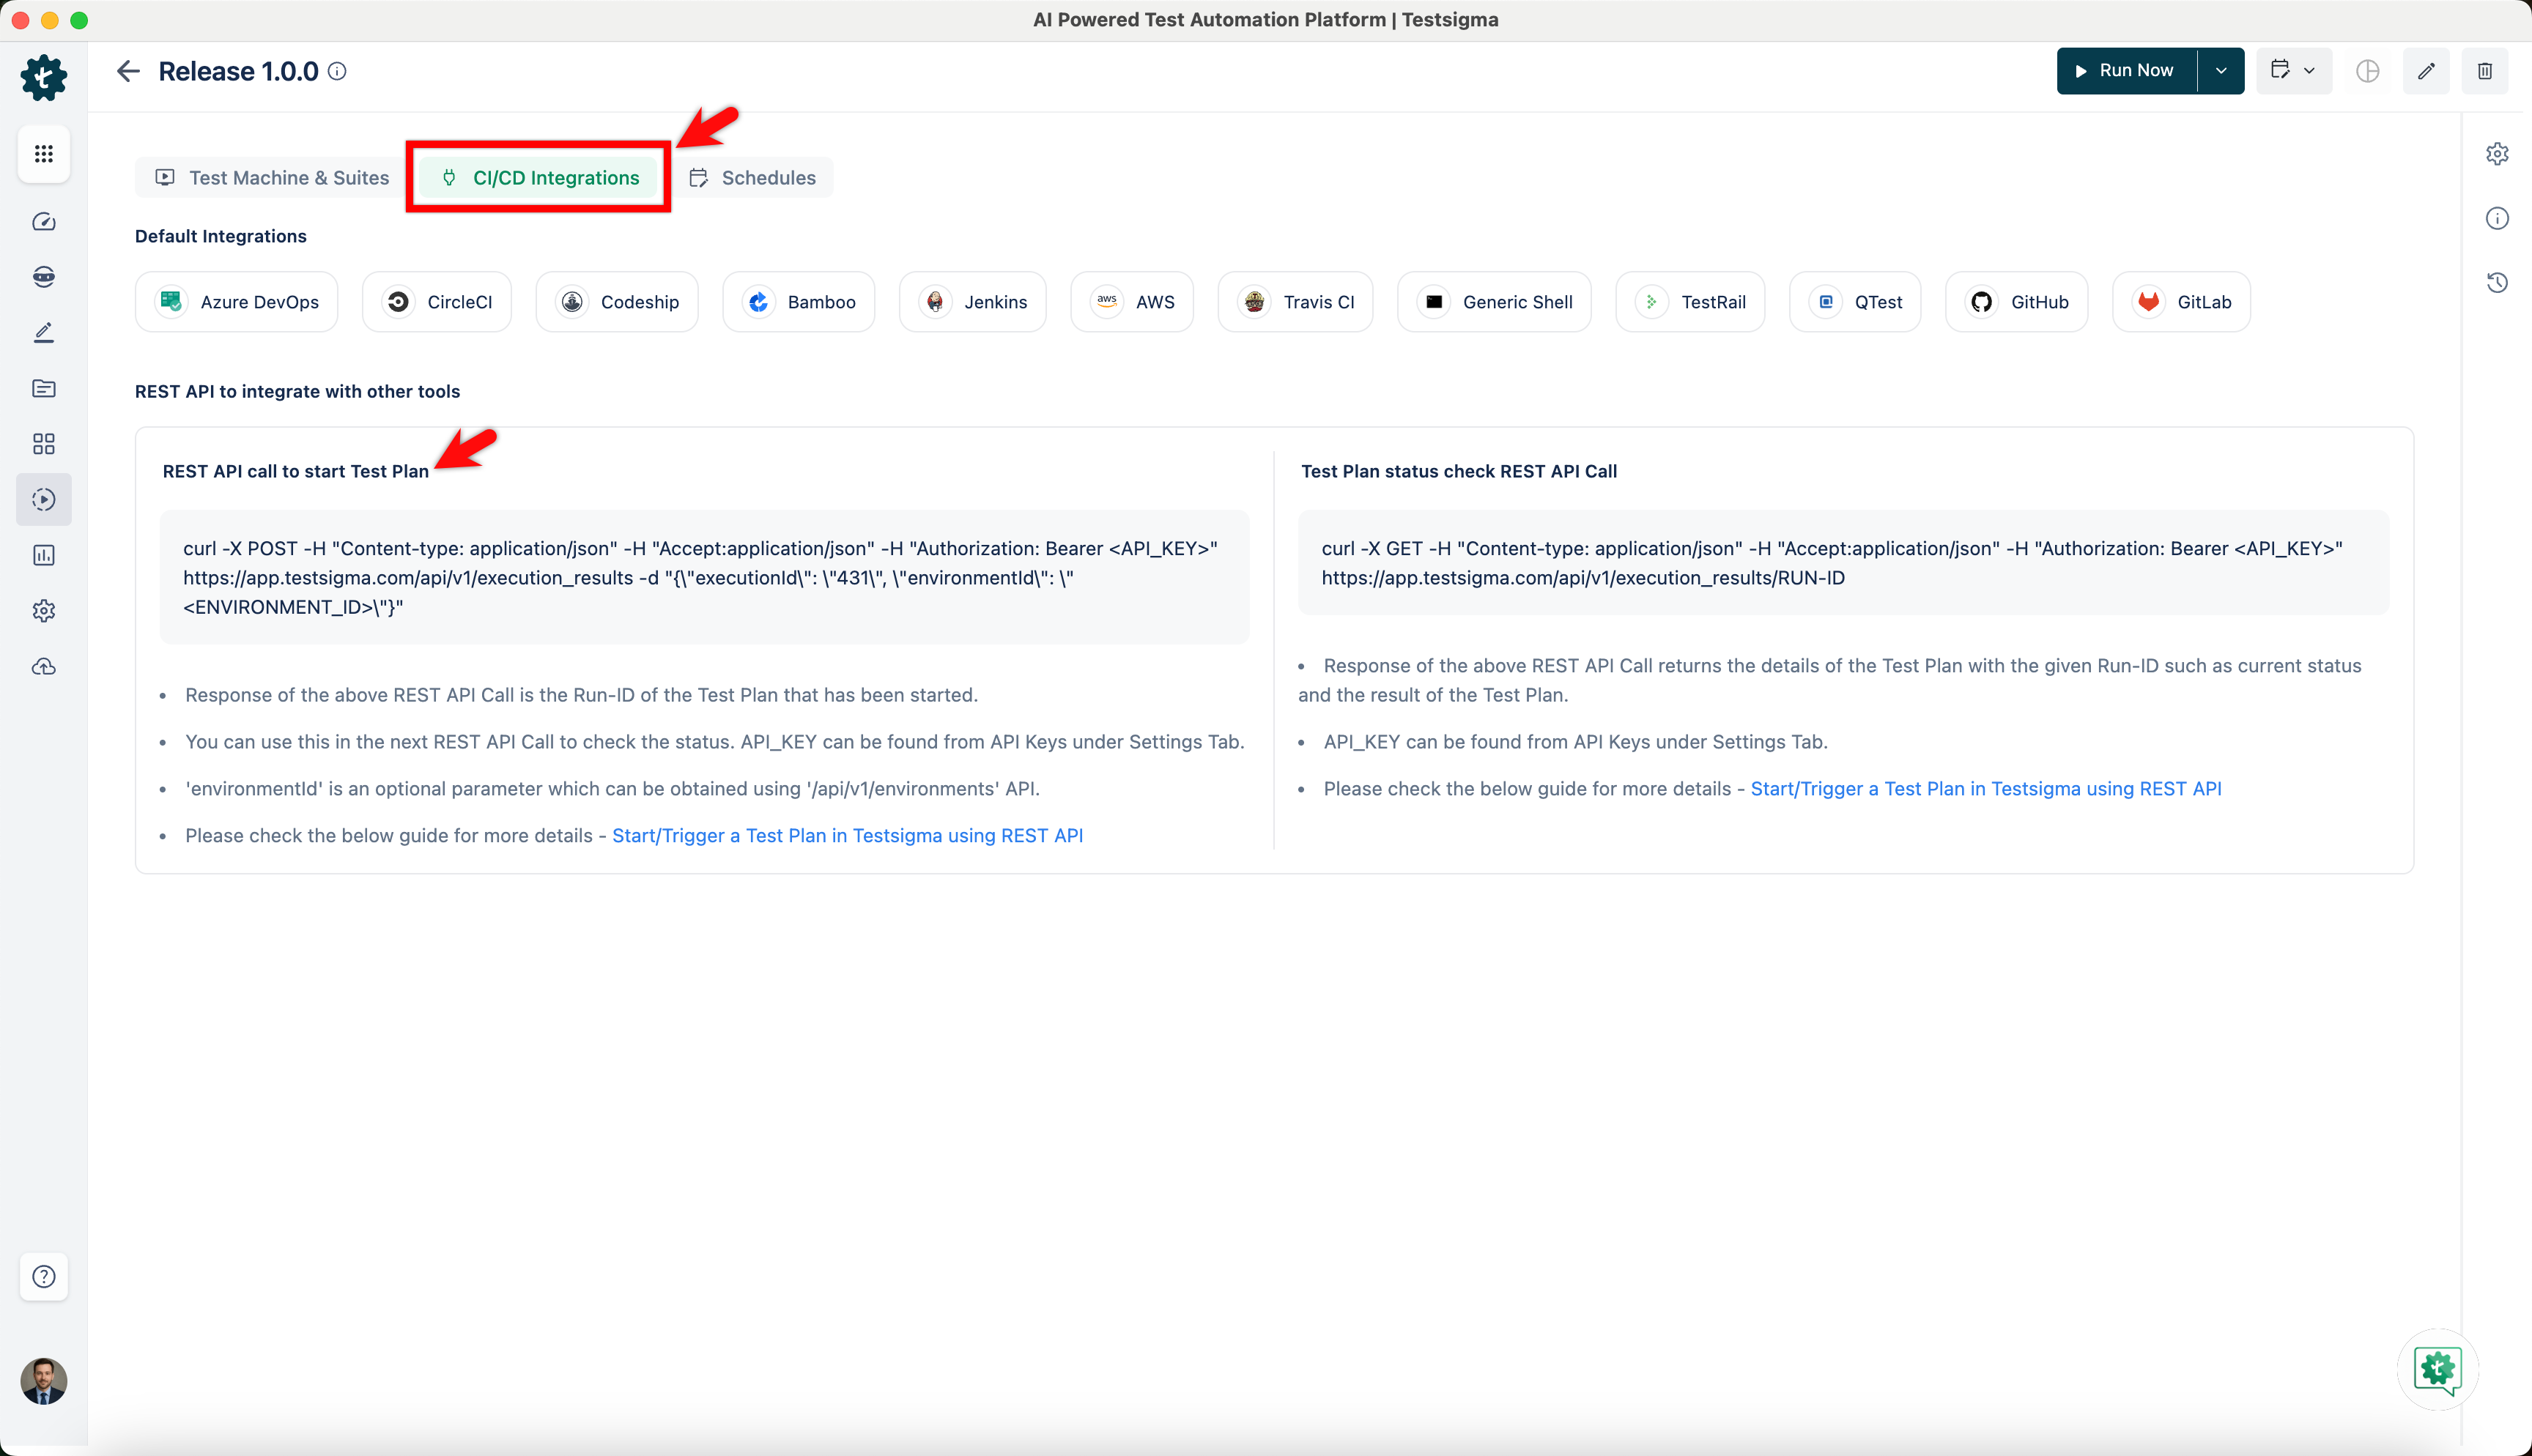Open the dashboard gauge icon in sidebar

[x=43, y=222]
